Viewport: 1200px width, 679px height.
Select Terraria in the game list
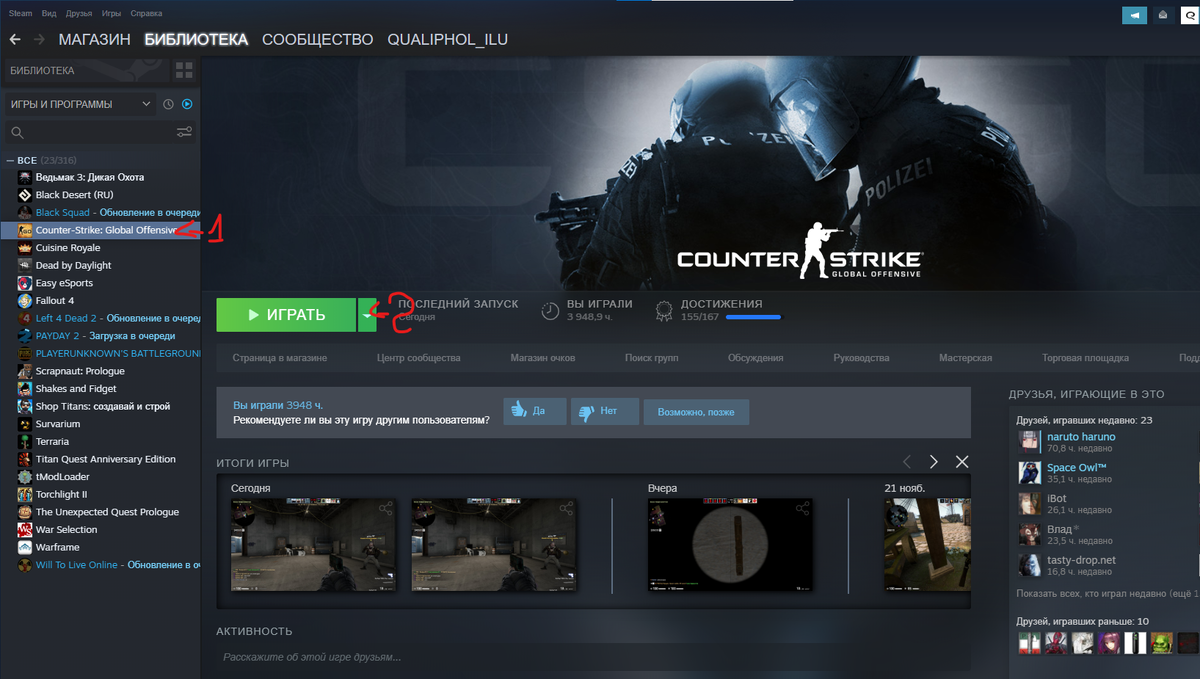click(52, 441)
